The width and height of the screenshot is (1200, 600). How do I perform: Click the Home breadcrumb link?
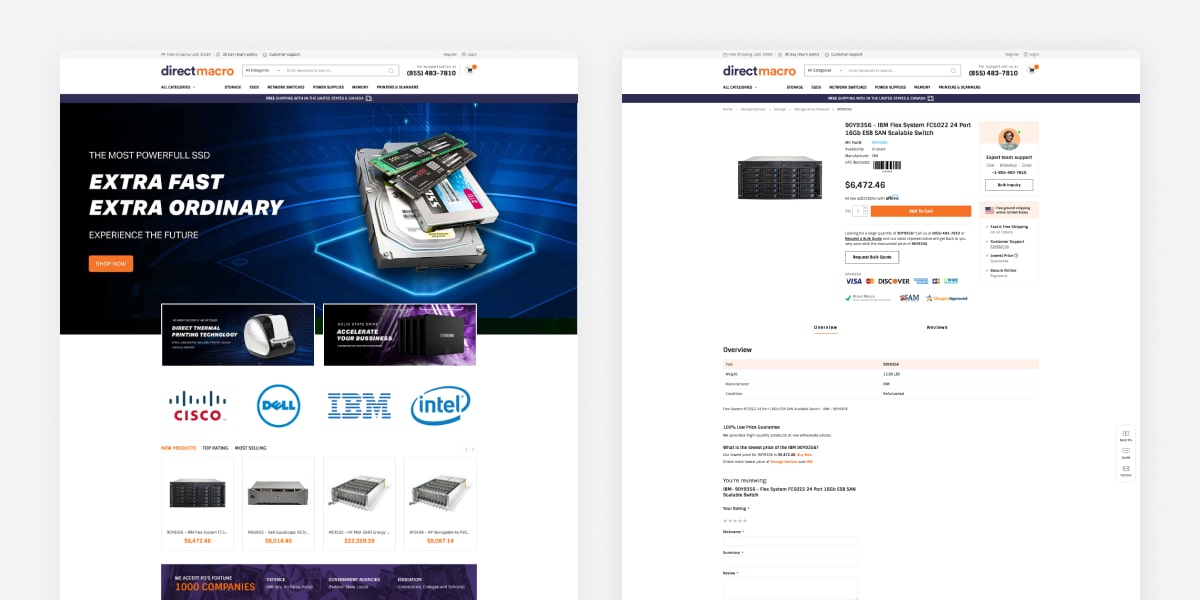728,109
